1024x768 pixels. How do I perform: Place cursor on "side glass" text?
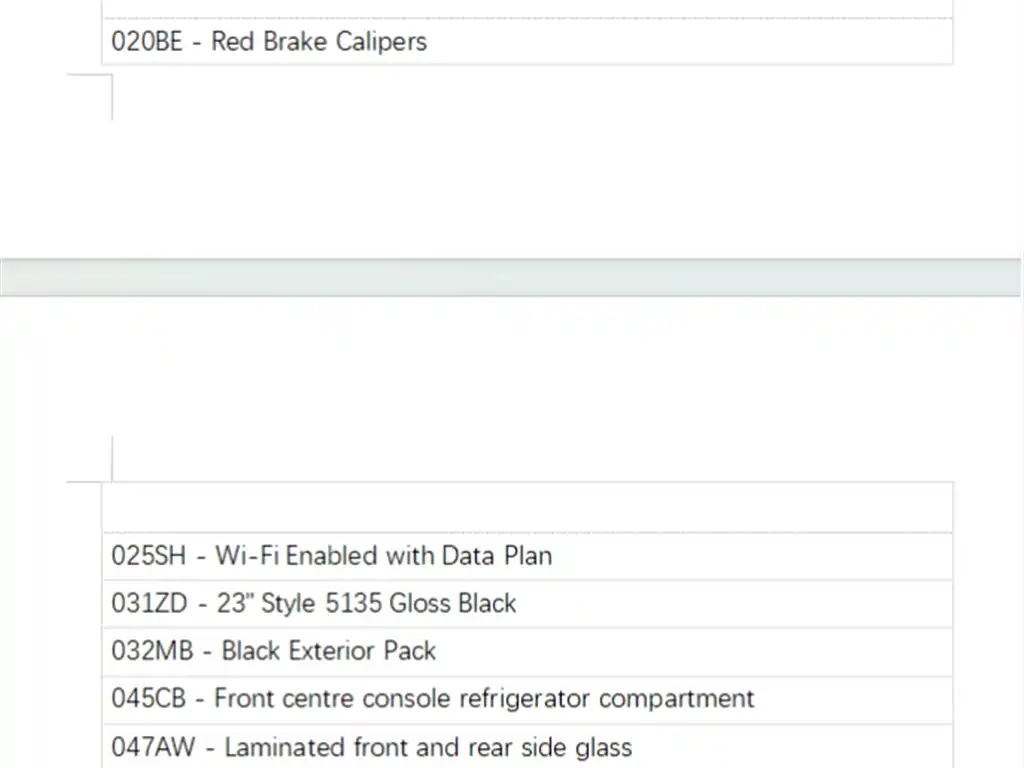click(x=582, y=747)
